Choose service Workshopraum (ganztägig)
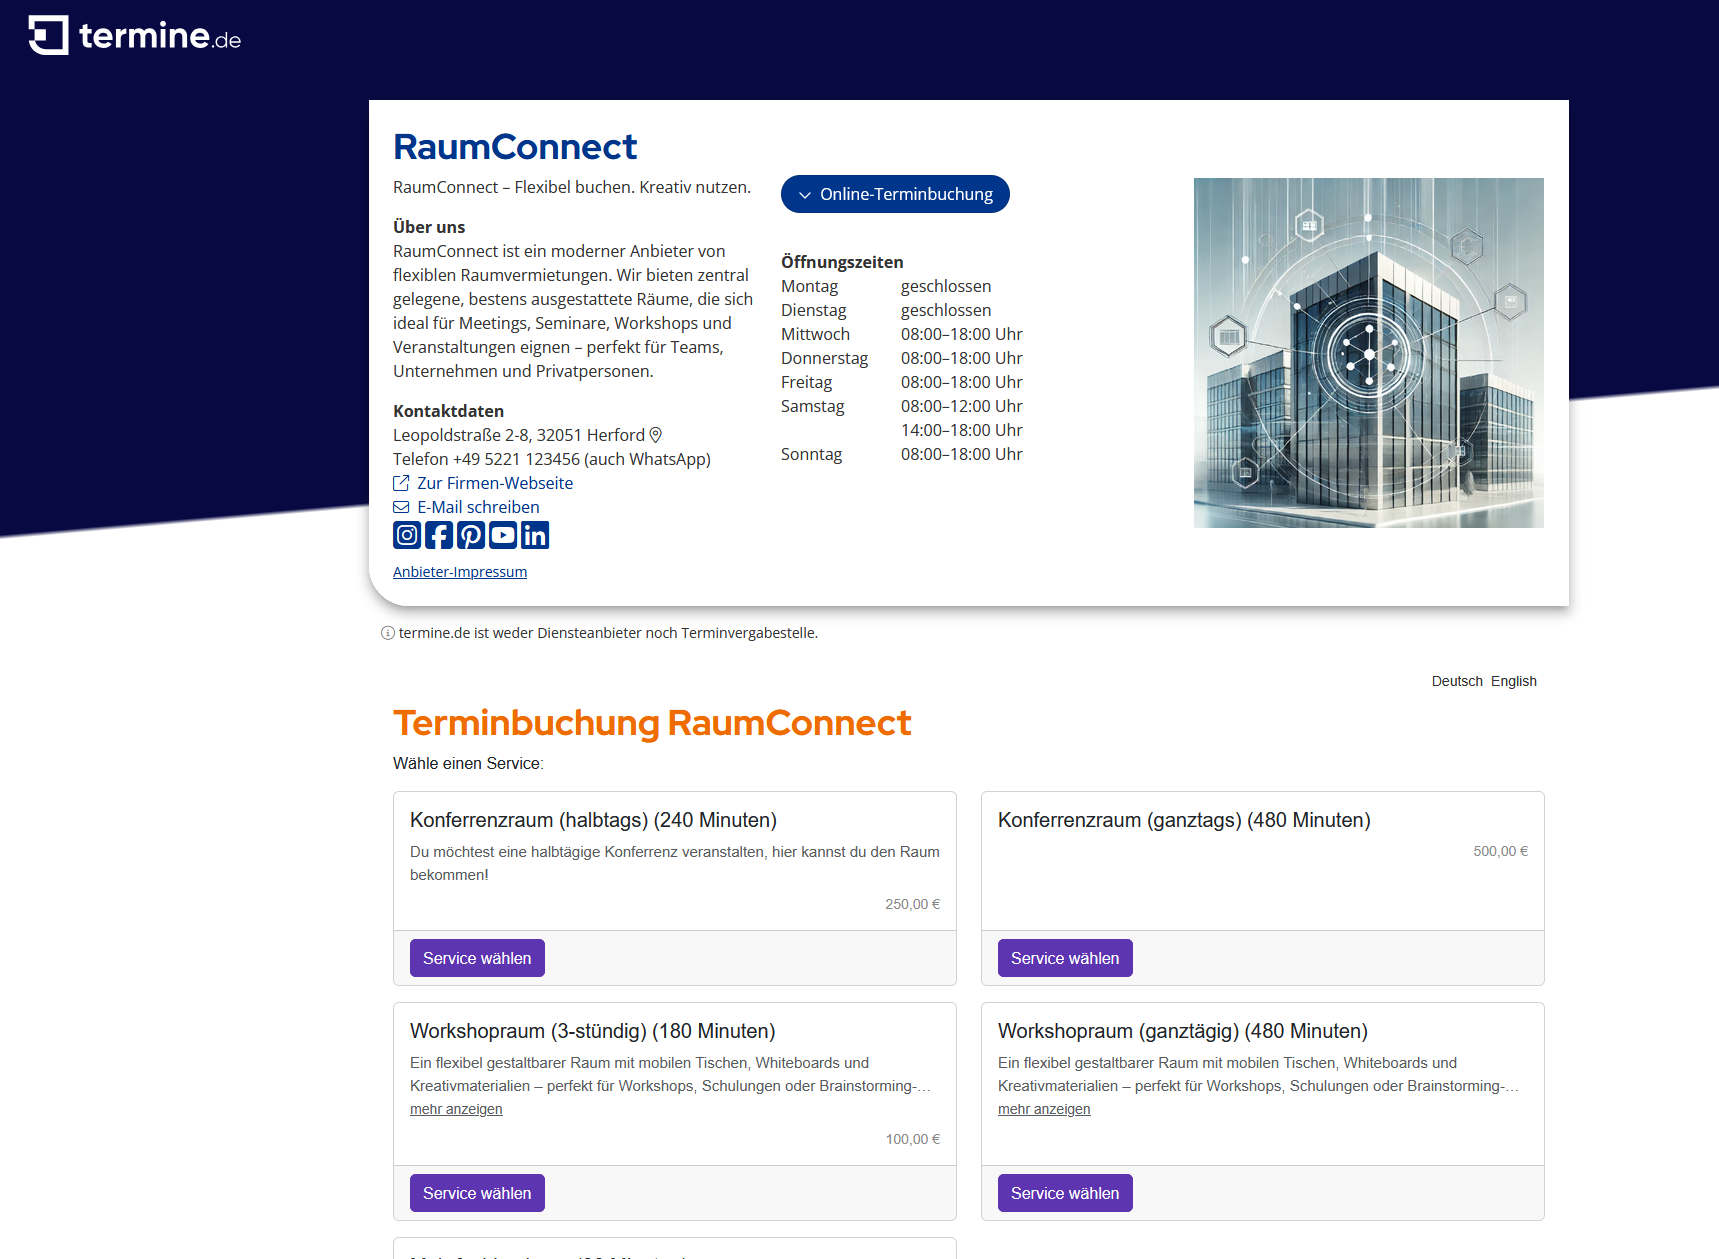The height and width of the screenshot is (1259, 1719). pos(1065,1193)
